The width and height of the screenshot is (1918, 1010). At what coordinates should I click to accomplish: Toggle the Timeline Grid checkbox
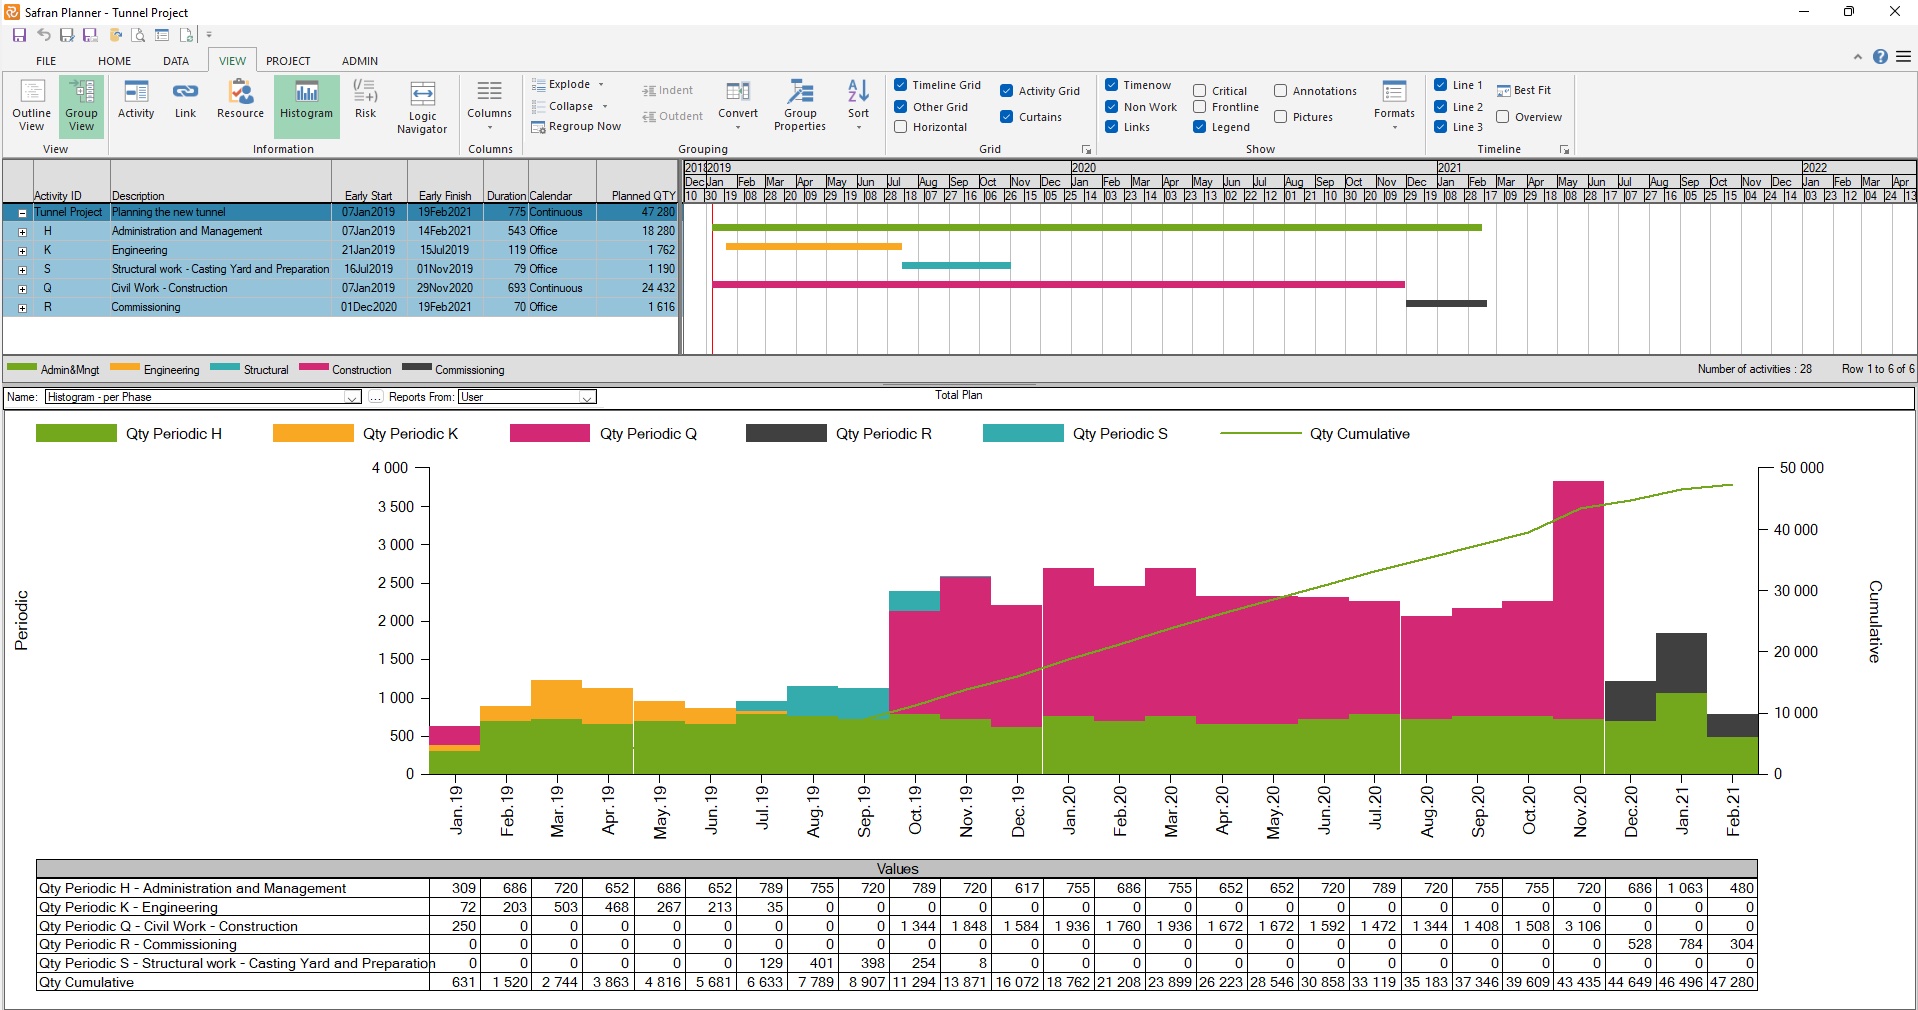point(901,85)
